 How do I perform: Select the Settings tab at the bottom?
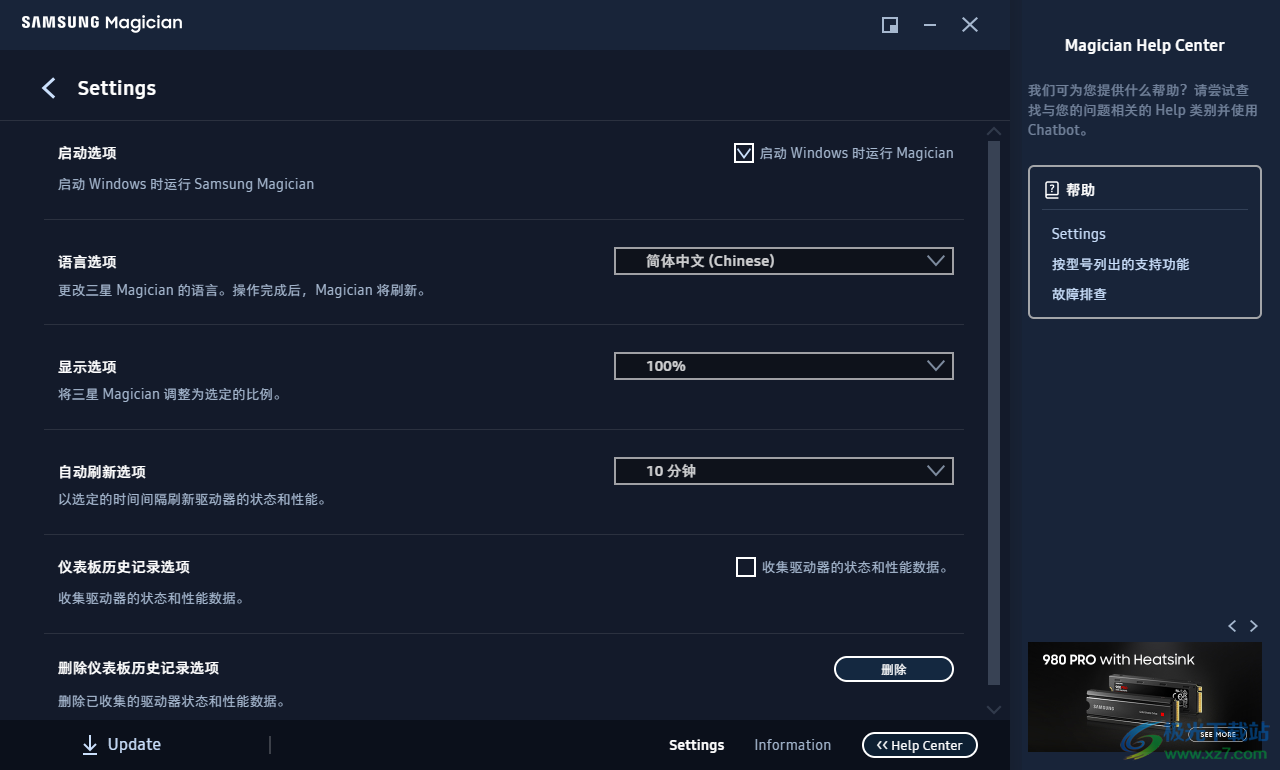pos(697,744)
